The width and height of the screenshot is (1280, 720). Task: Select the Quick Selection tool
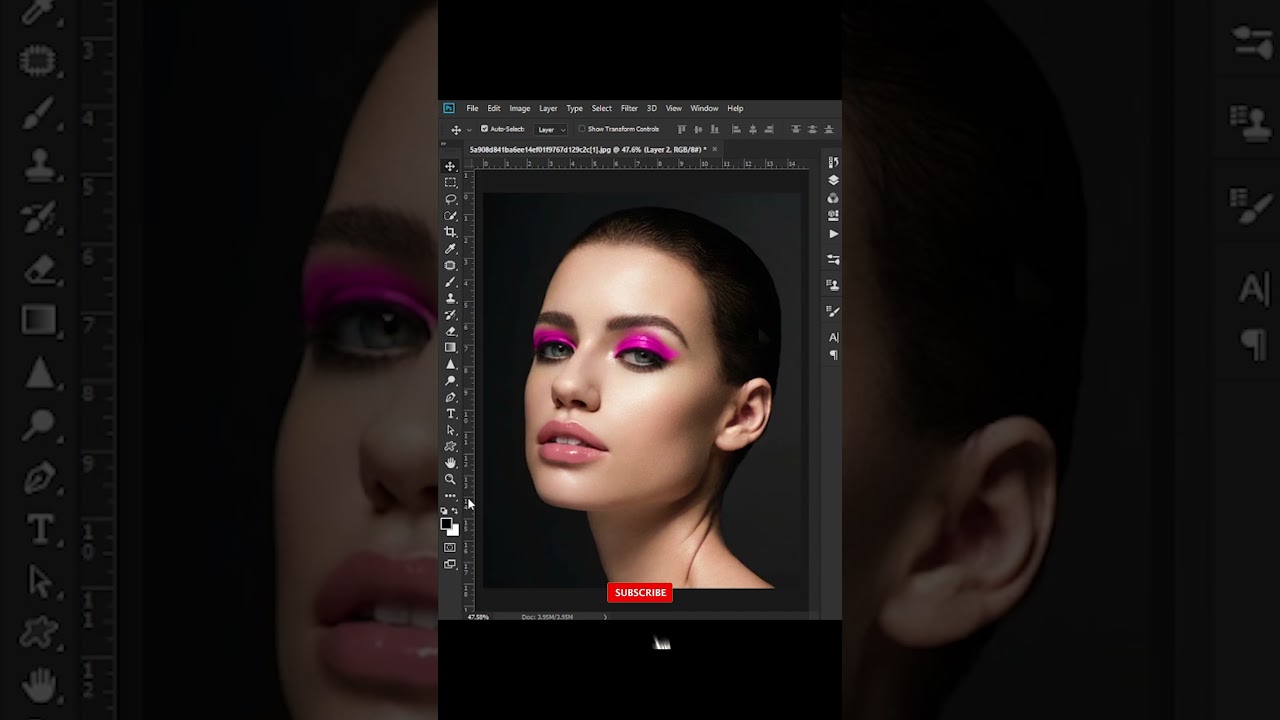coord(450,216)
